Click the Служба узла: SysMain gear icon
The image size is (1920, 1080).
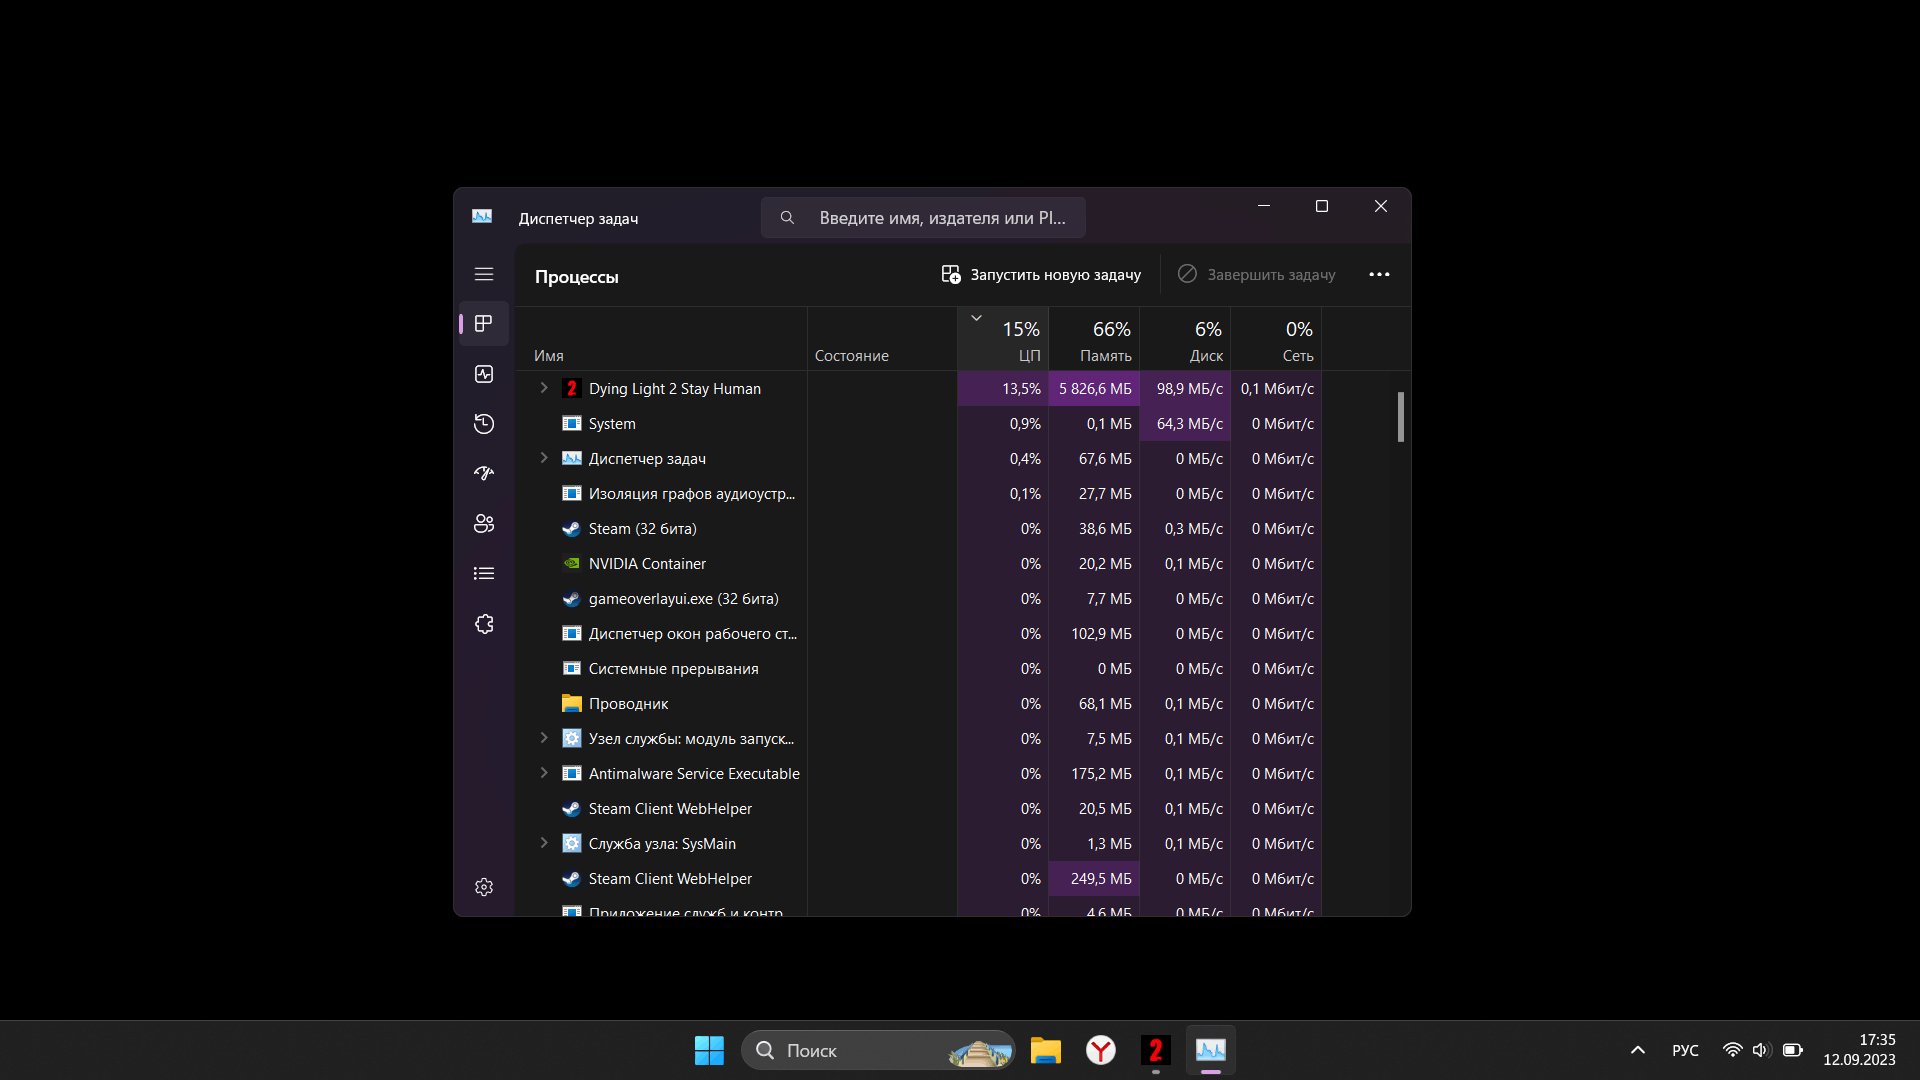point(572,844)
